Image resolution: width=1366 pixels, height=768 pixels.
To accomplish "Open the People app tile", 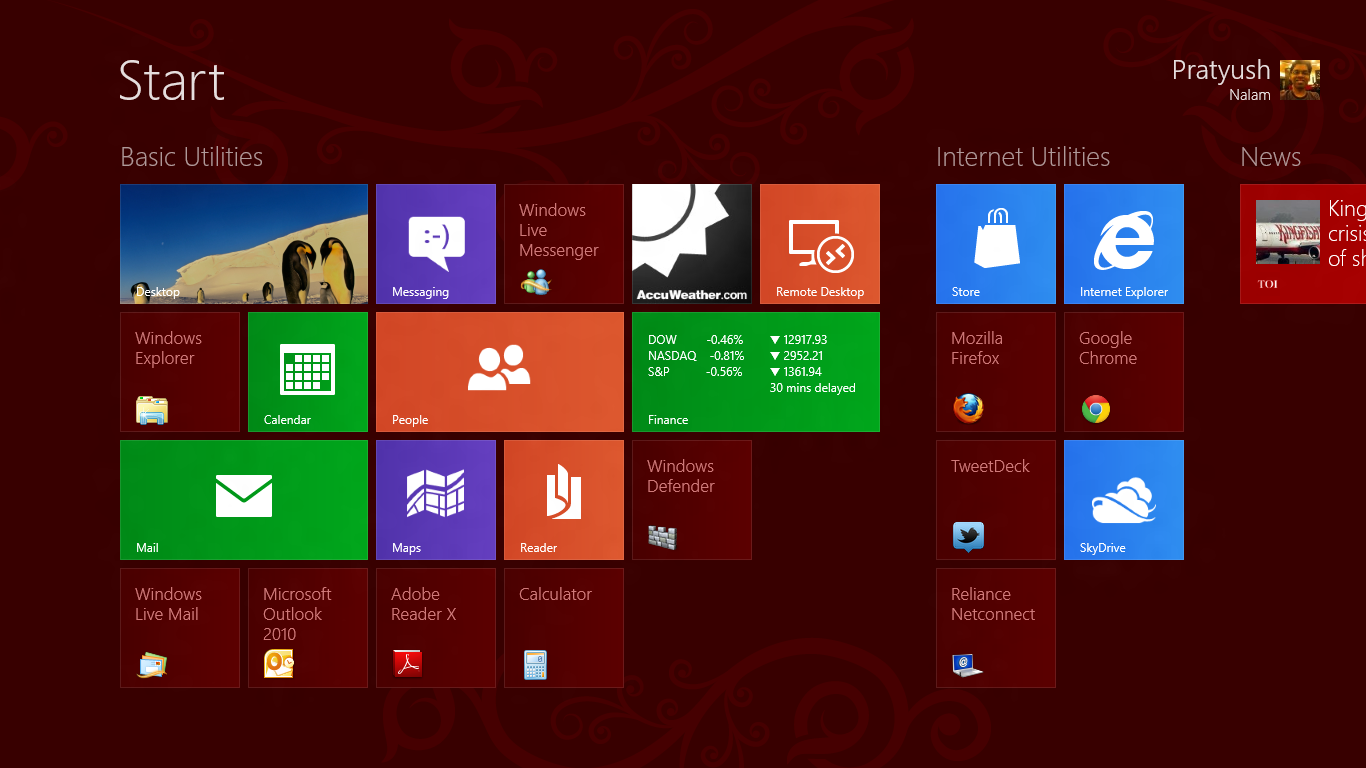I will click(500, 372).
